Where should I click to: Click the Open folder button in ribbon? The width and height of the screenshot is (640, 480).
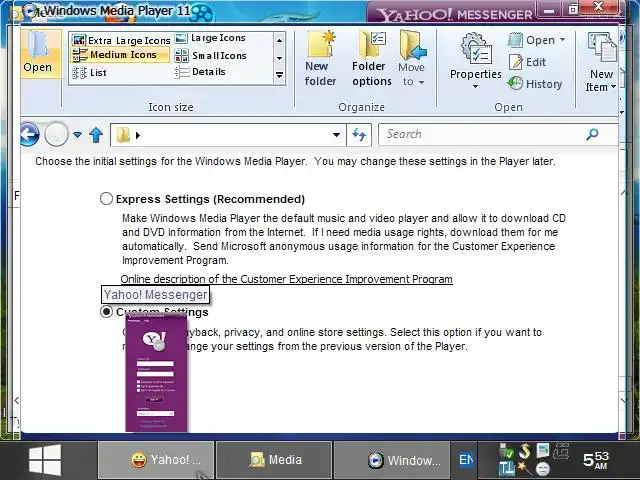[40, 53]
